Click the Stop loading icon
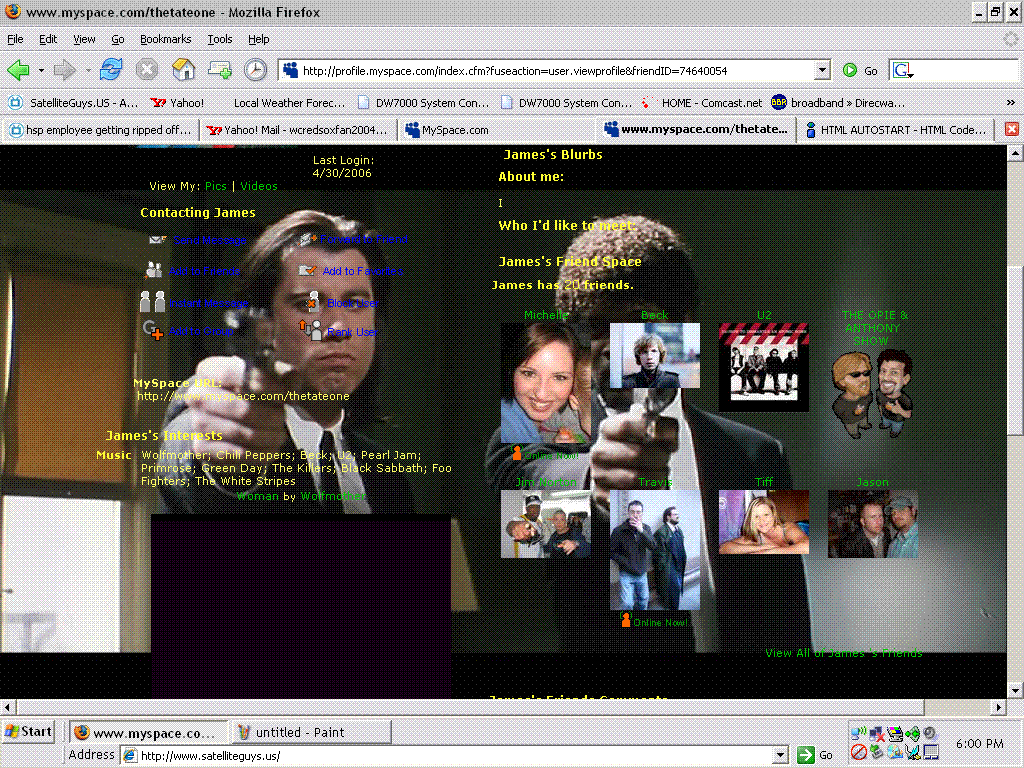The image size is (1024, 768). (x=147, y=69)
